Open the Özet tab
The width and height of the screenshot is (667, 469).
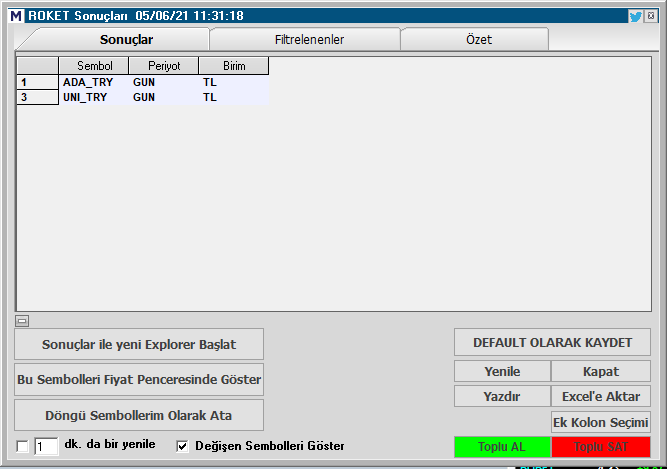(x=479, y=40)
